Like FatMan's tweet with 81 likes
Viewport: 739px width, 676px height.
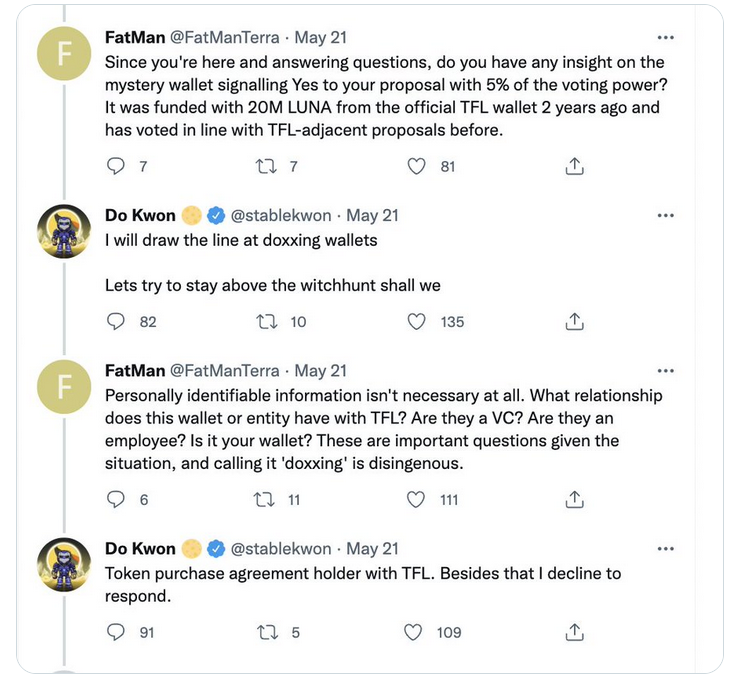[x=416, y=168]
